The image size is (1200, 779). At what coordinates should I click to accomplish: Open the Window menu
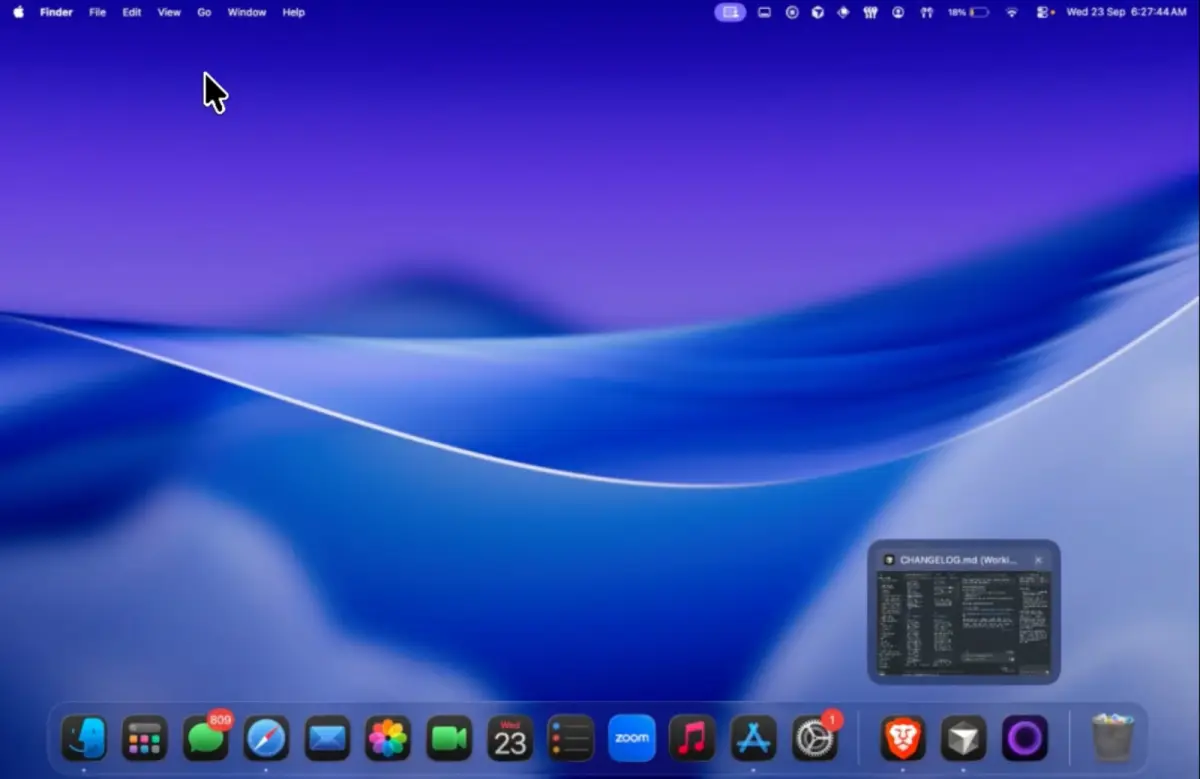point(246,12)
